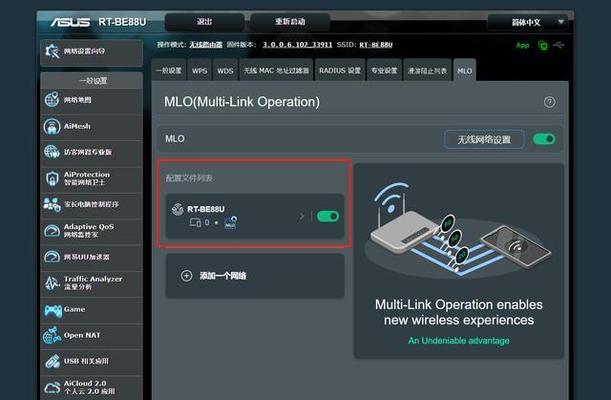The height and width of the screenshot is (400, 611).
Task: Switch to the WDS tab
Action: click(225, 70)
